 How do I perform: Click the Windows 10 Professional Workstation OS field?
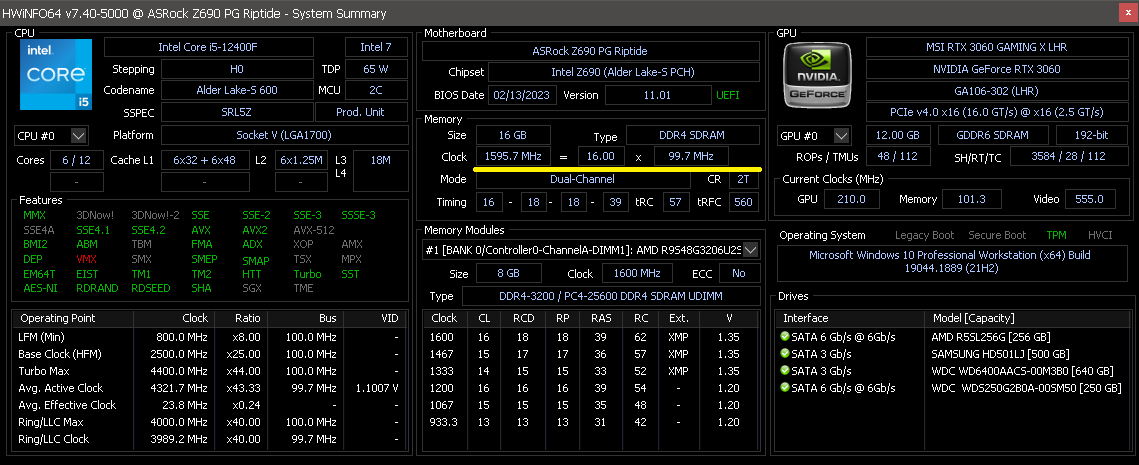coord(950,263)
